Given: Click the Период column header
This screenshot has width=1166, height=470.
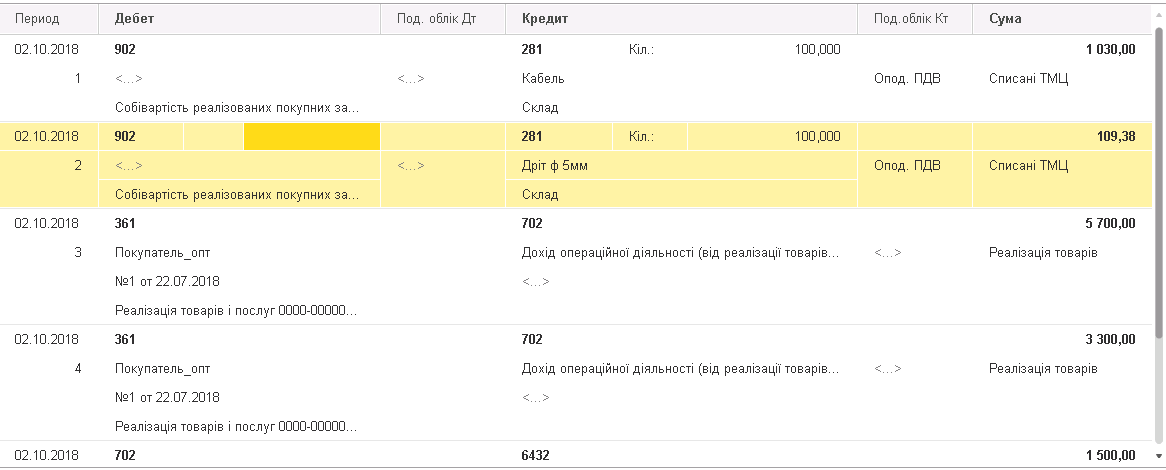Looking at the screenshot, I should 37,19.
